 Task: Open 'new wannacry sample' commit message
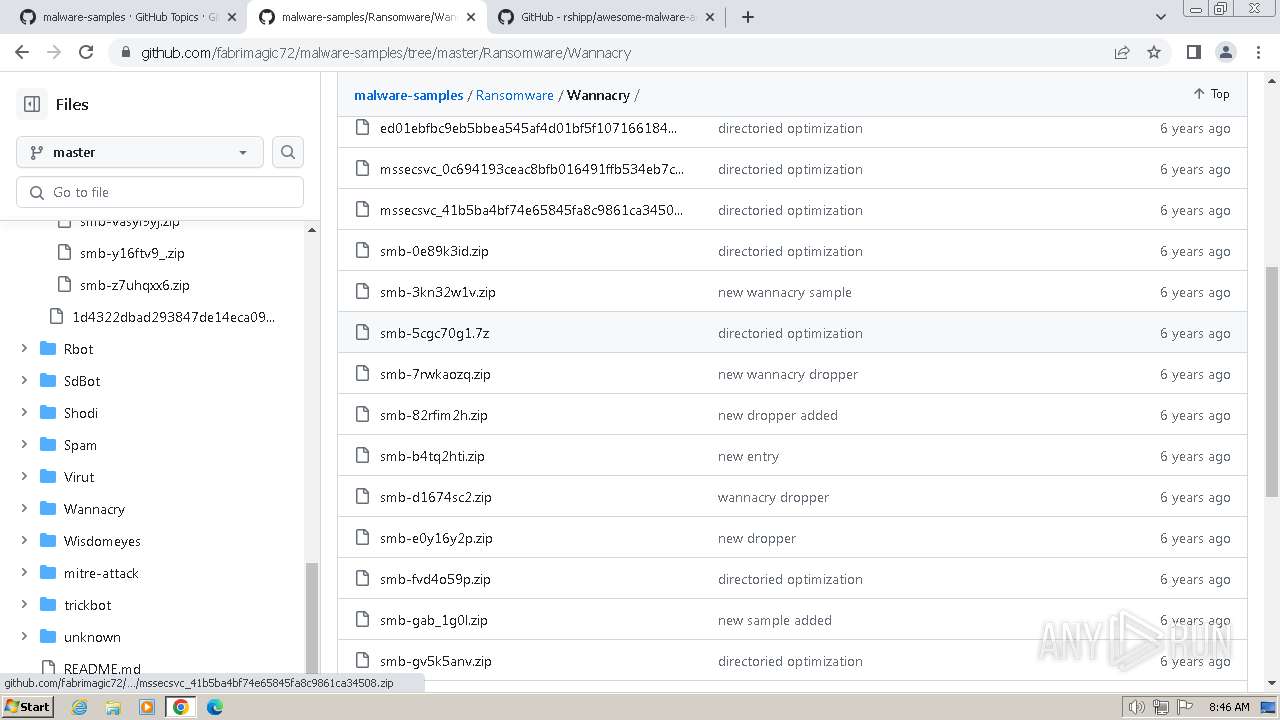[785, 292]
